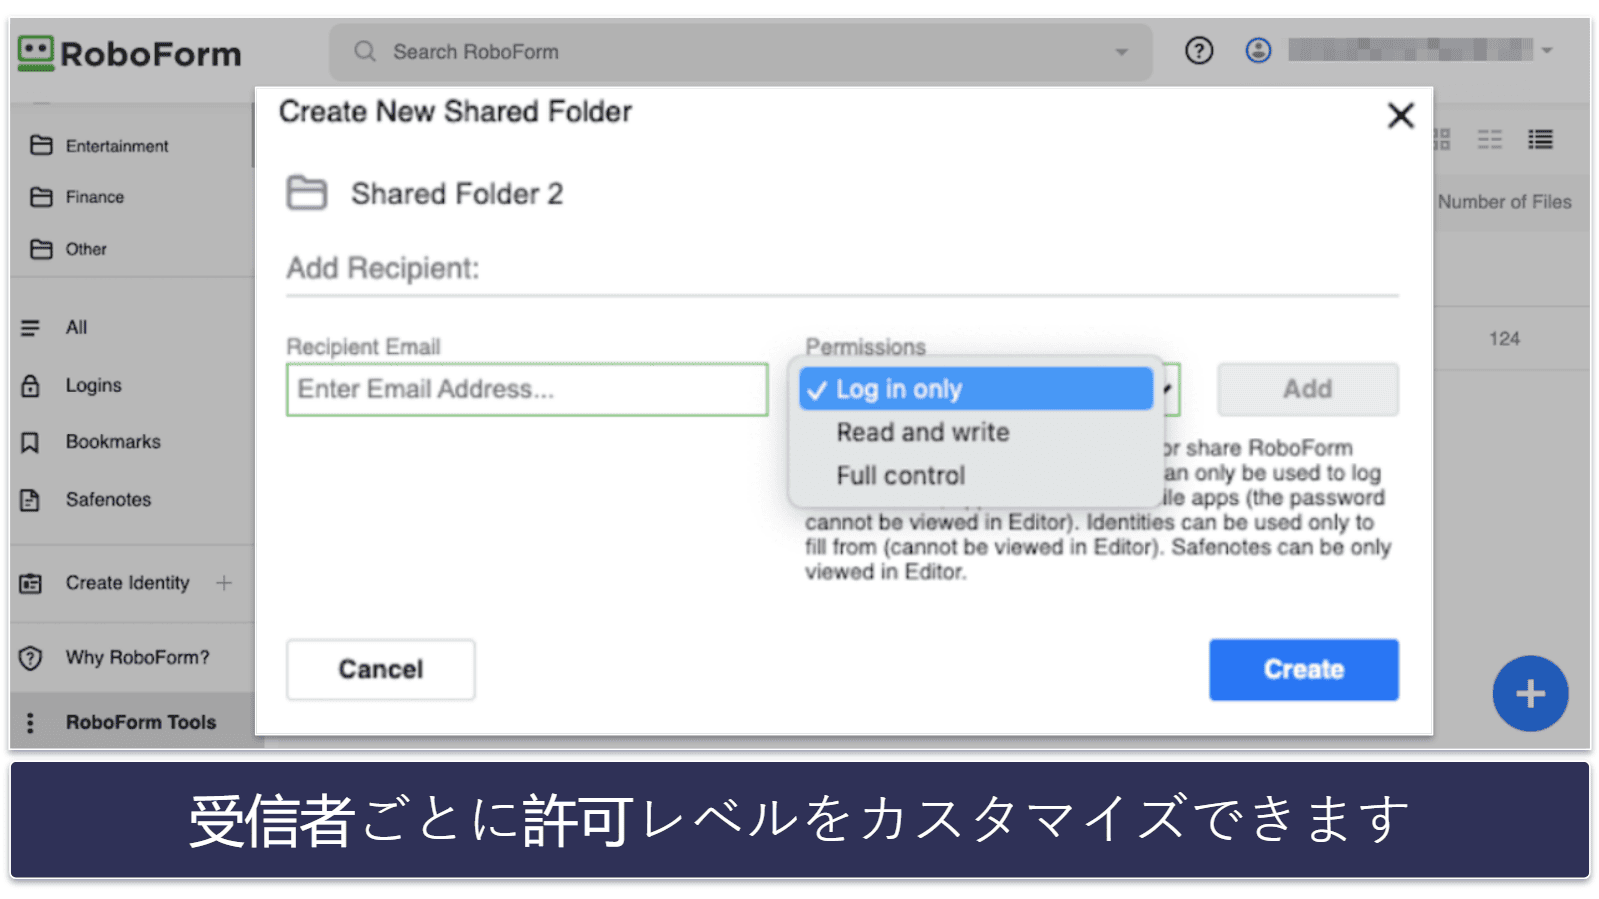Click the Recipient Email input field

pyautogui.click(x=527, y=389)
